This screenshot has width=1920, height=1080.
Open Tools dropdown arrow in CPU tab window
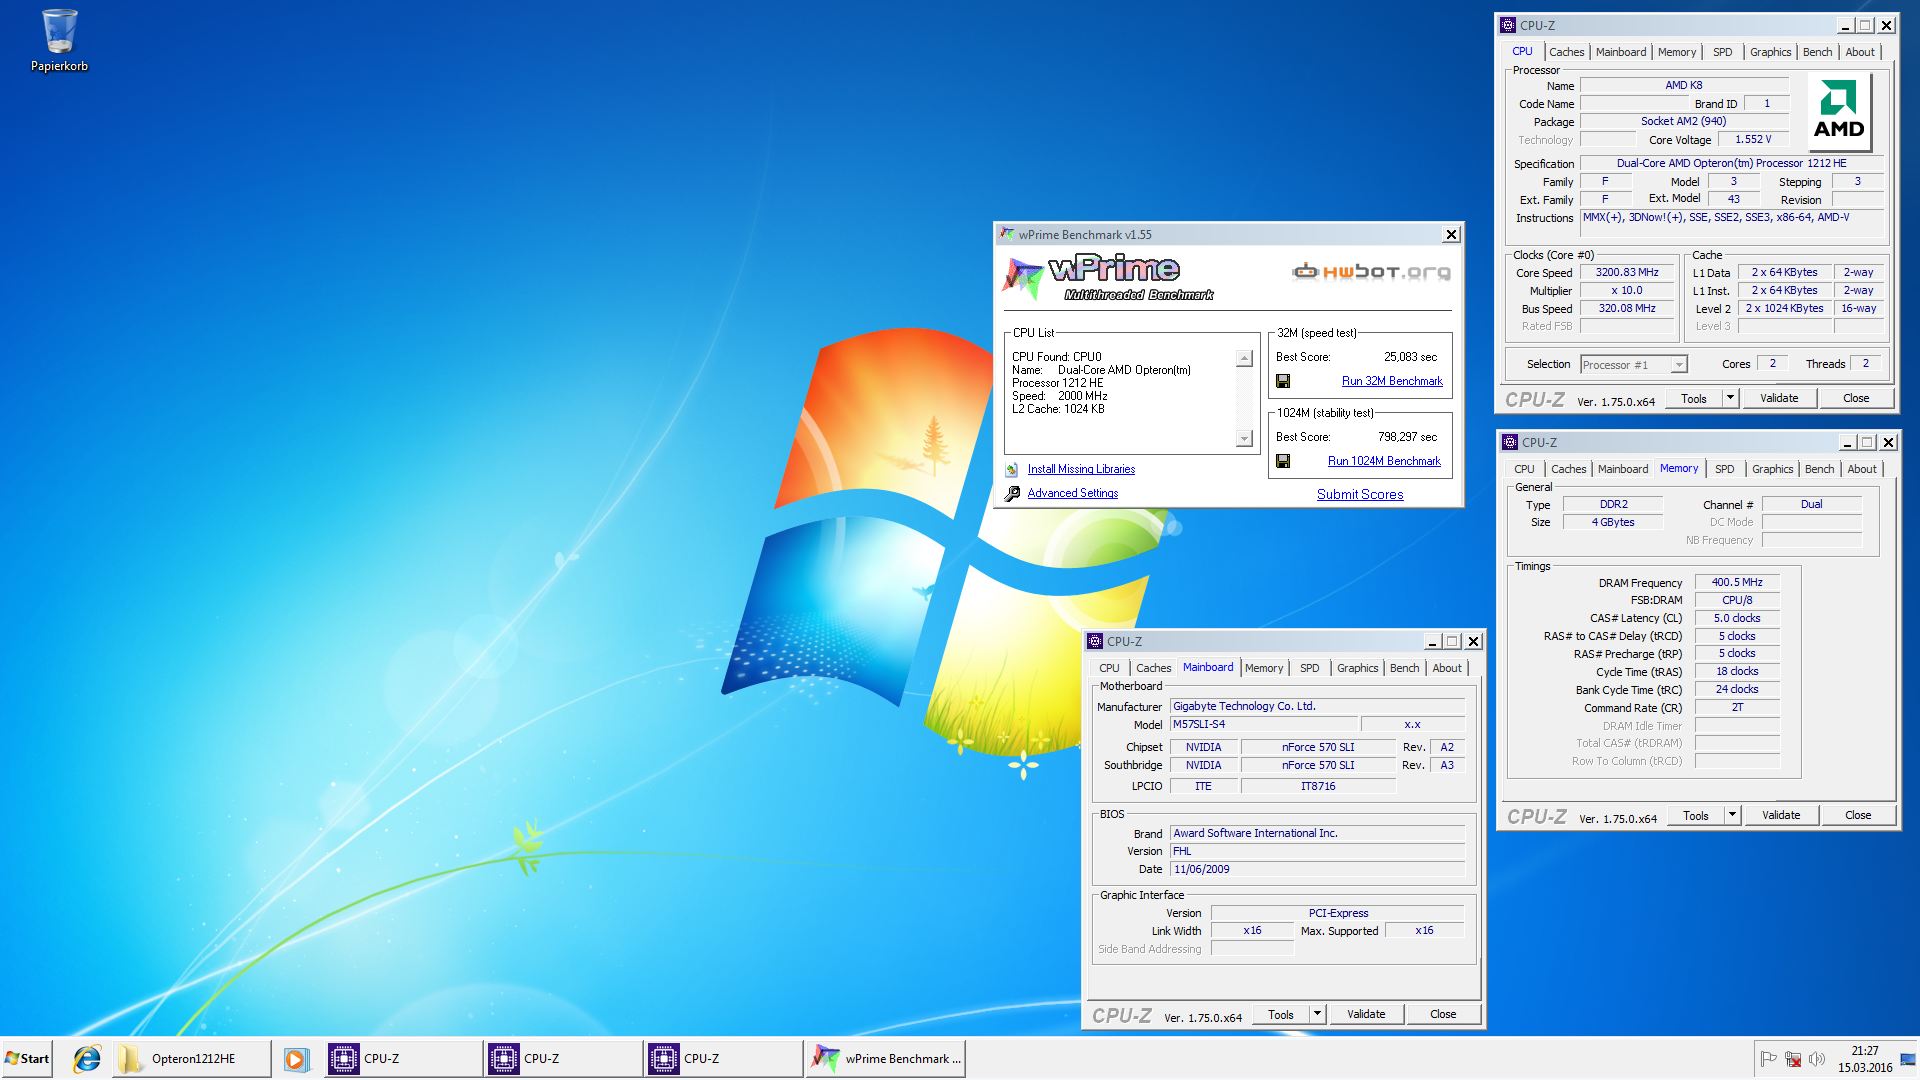click(x=1730, y=398)
